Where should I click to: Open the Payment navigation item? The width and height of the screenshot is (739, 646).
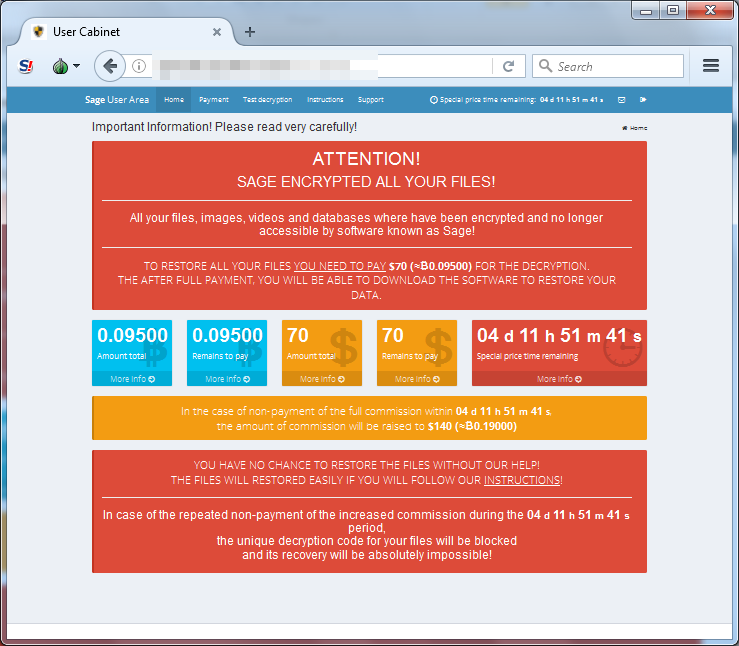[214, 100]
